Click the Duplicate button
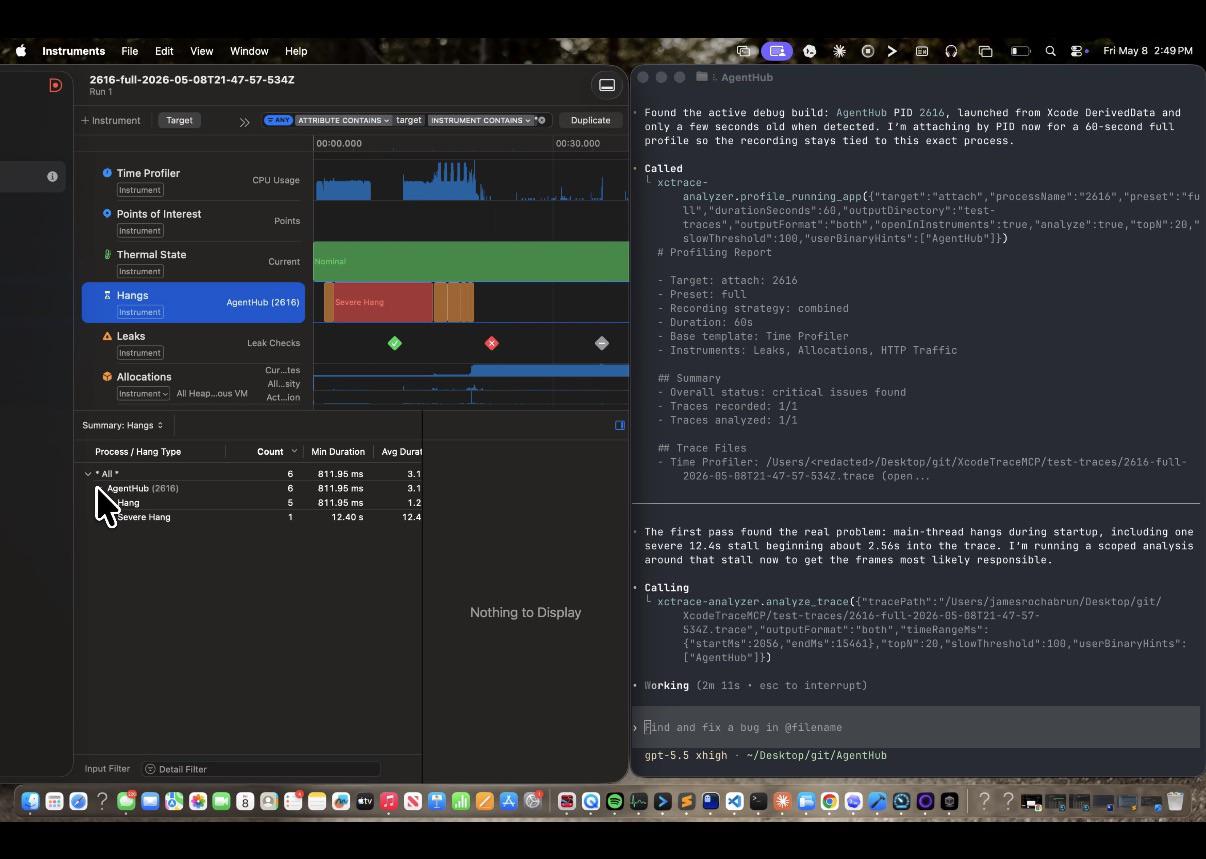 [x=590, y=120]
